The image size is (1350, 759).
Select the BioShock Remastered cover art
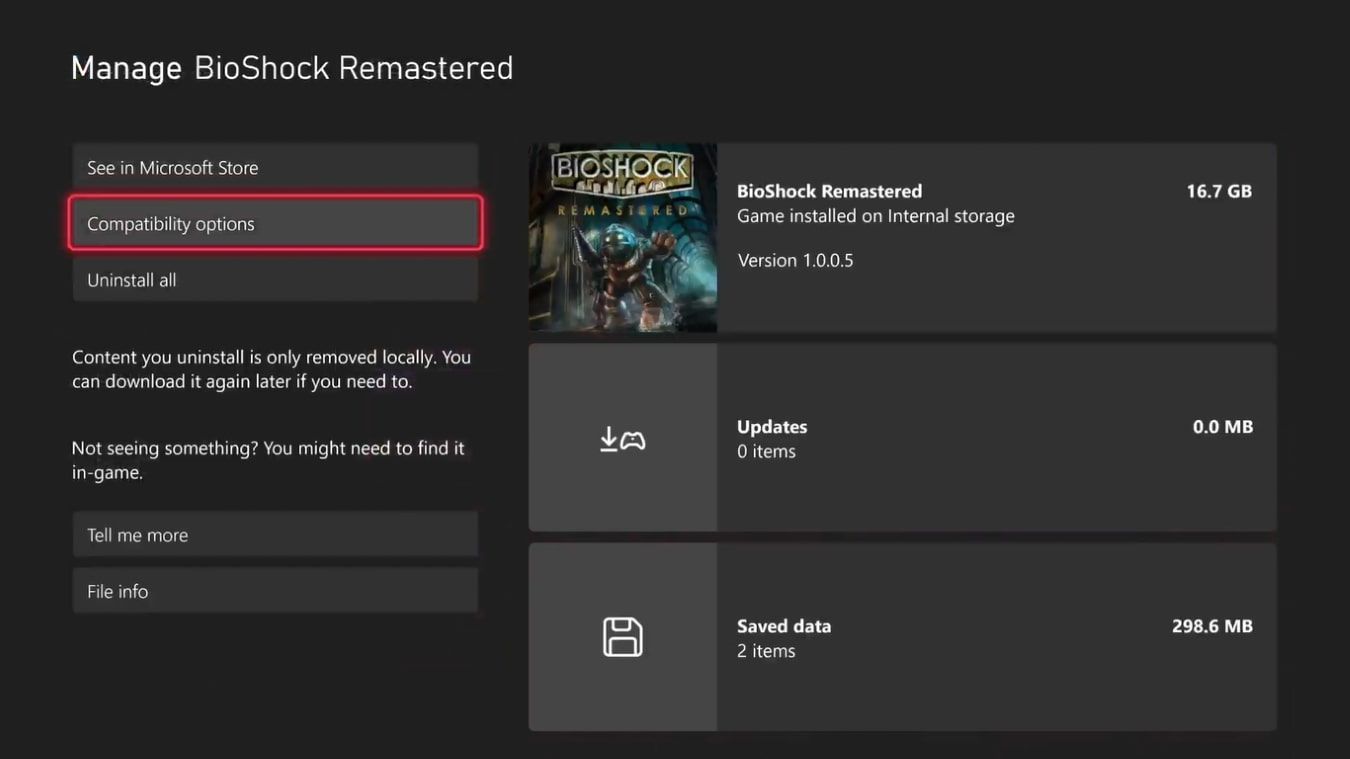(622, 237)
